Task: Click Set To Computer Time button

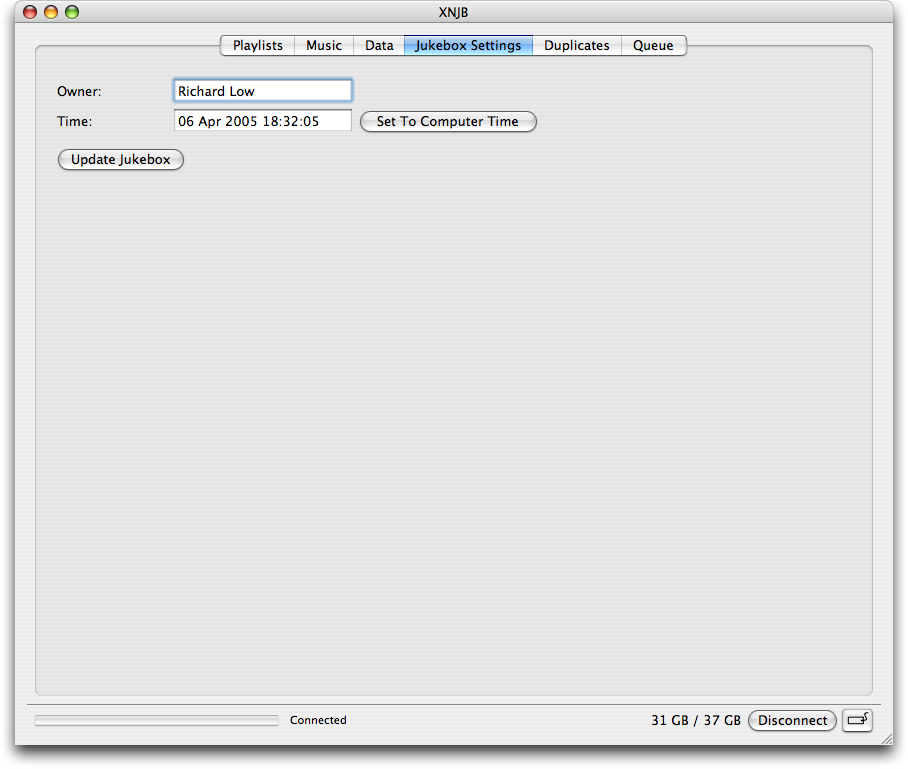Action: pyautogui.click(x=448, y=122)
